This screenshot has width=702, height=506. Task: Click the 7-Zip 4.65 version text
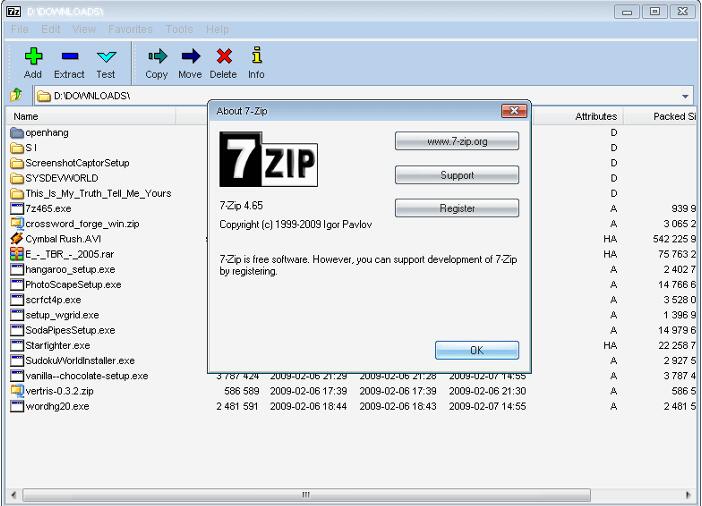(x=241, y=206)
